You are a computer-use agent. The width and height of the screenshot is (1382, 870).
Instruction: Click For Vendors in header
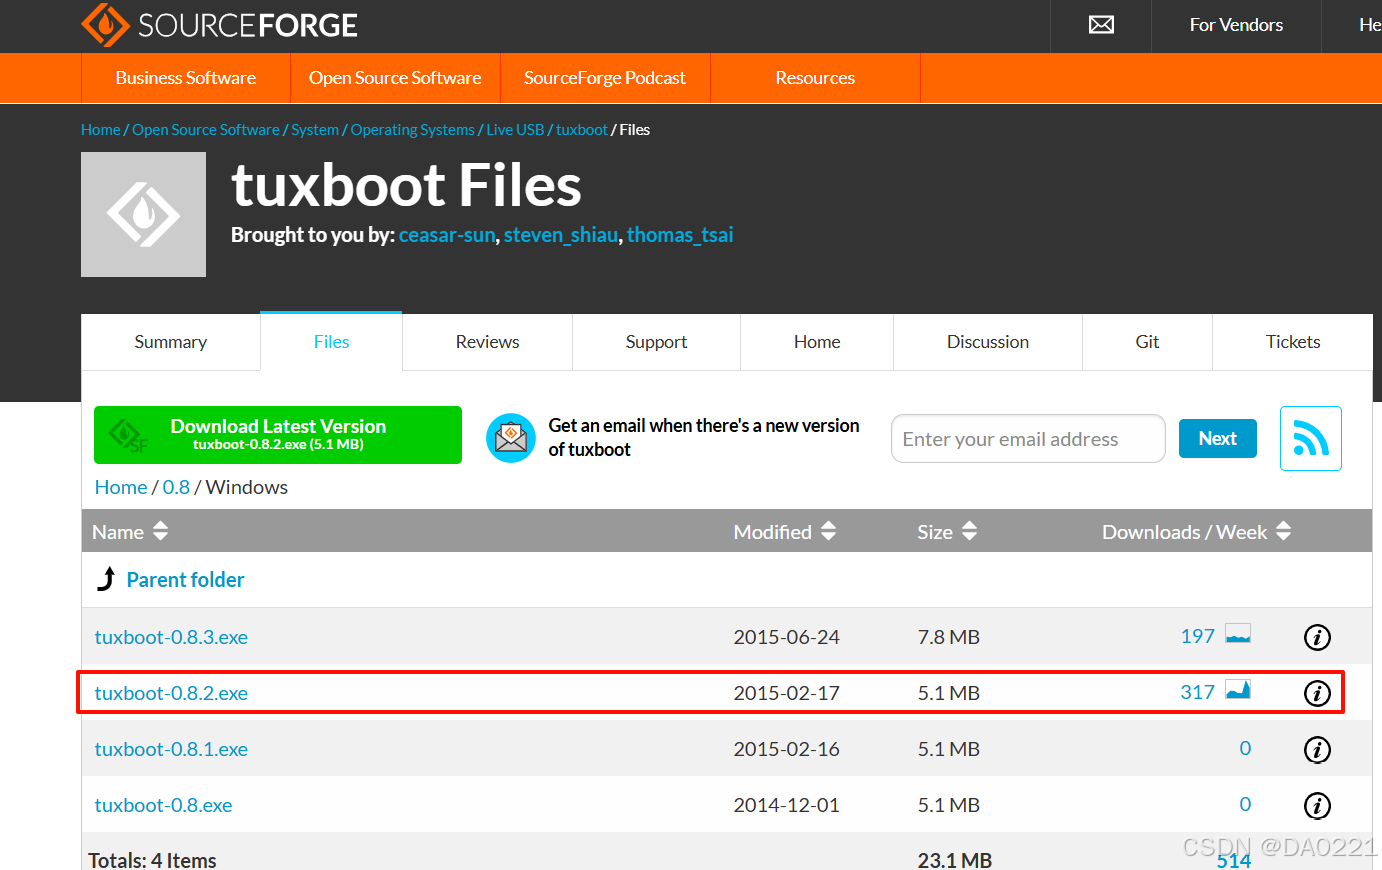click(x=1236, y=25)
